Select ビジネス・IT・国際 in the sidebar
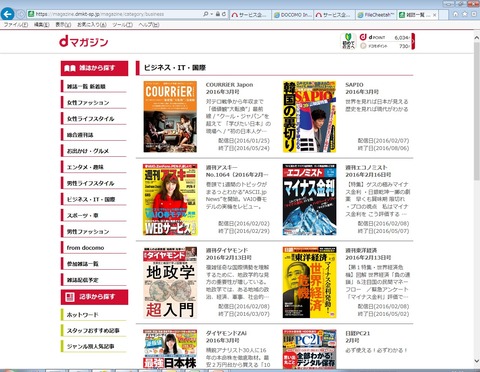Viewport: 480px width, 372px height. coord(94,199)
